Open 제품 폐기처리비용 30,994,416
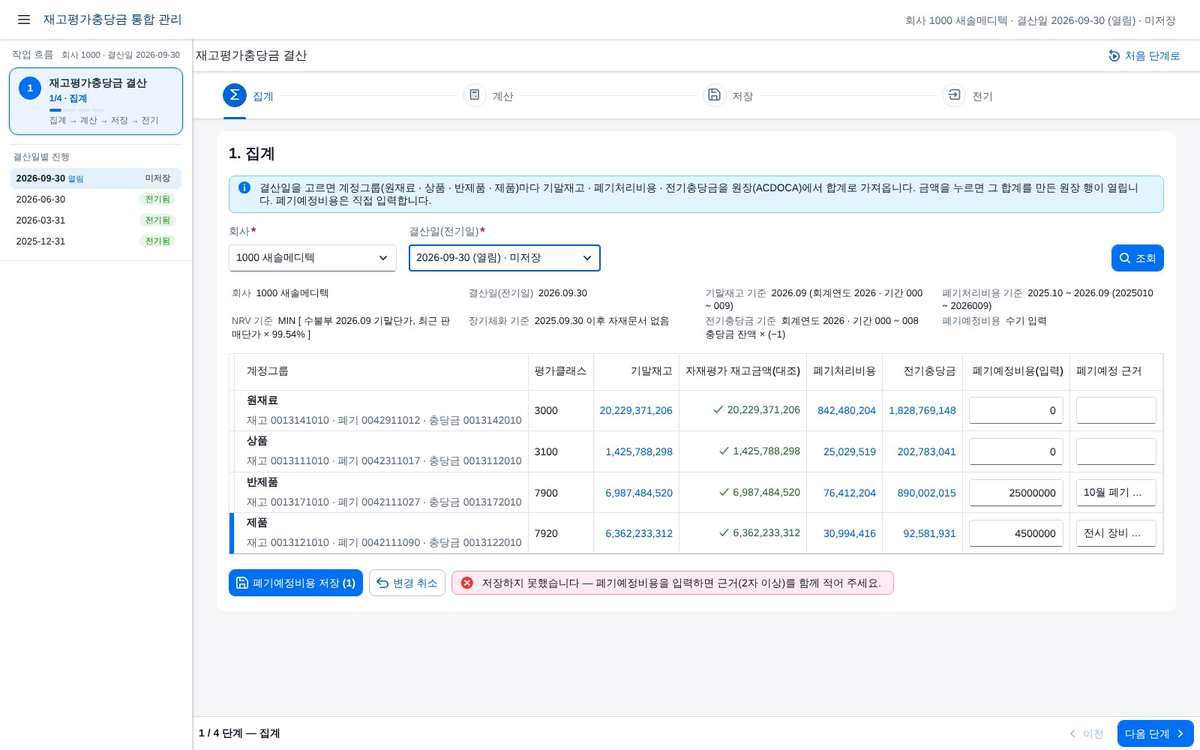The image size is (1200, 750). click(850, 533)
